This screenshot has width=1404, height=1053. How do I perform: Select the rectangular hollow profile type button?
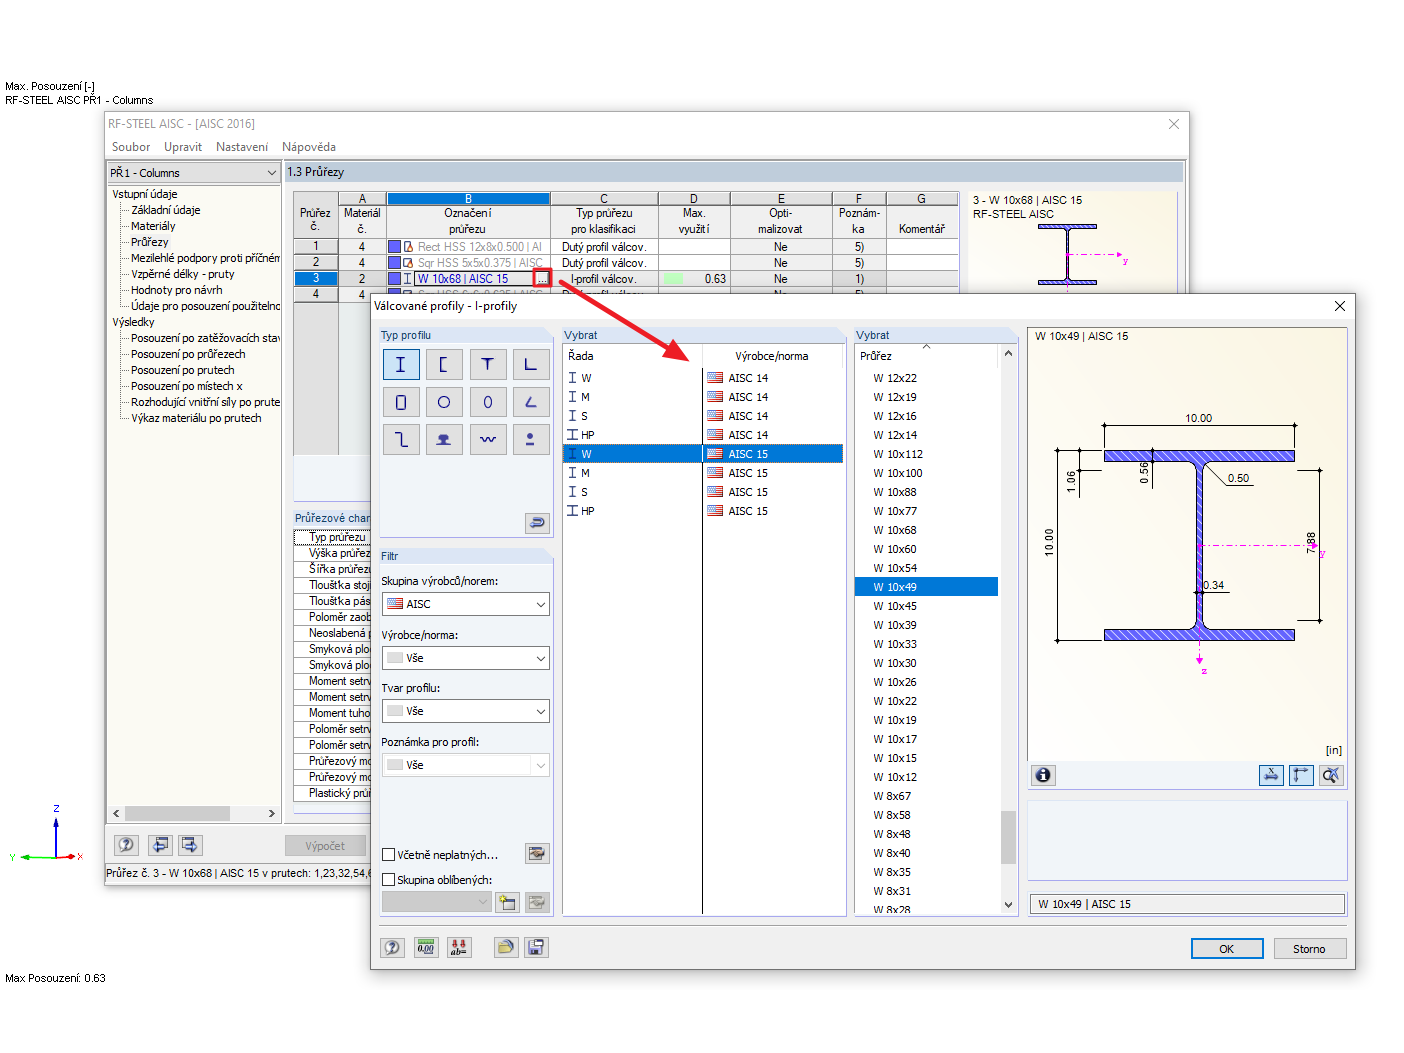click(401, 402)
